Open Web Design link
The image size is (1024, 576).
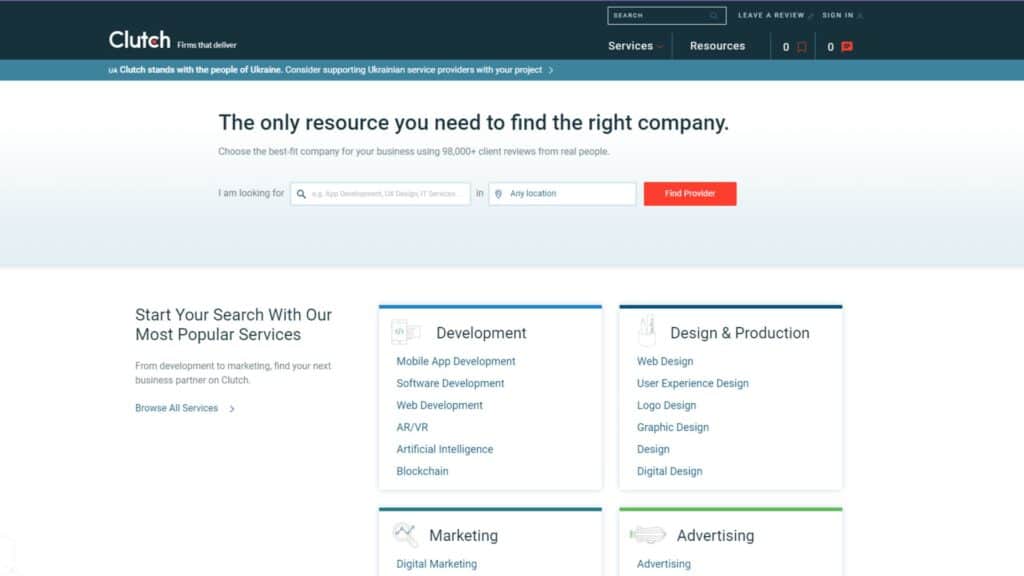(x=665, y=361)
